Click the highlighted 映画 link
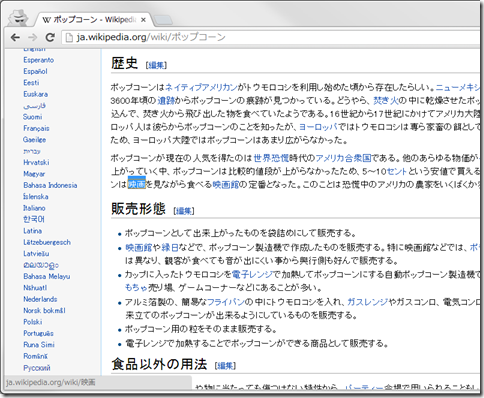 [137, 184]
